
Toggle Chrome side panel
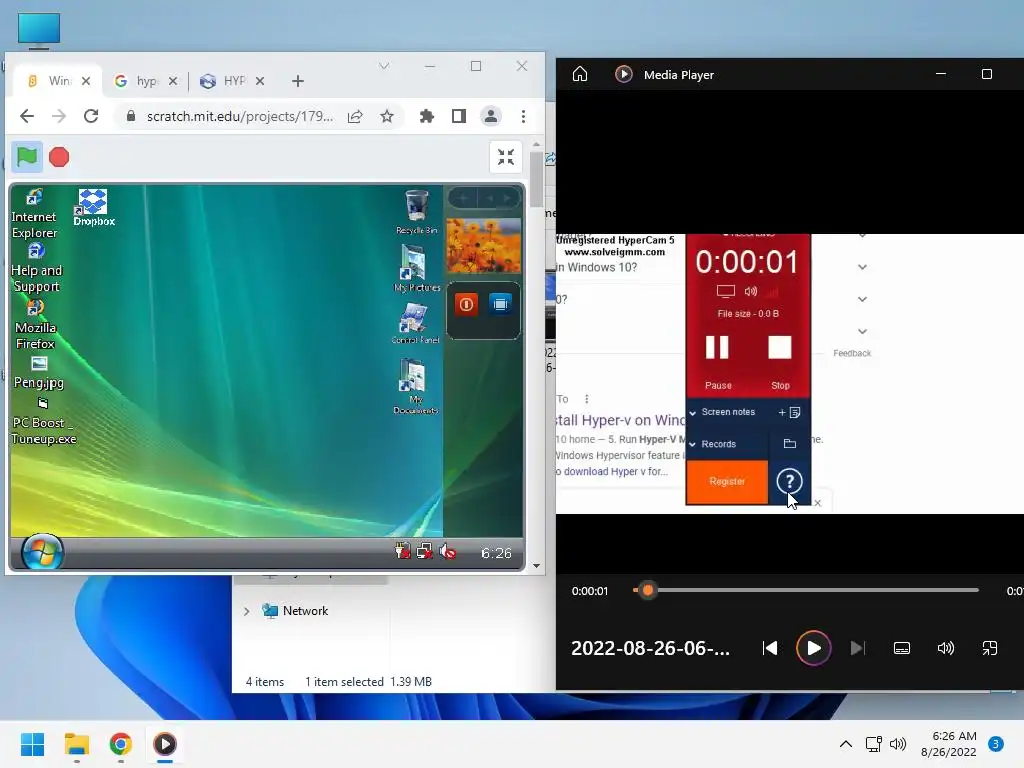click(x=458, y=116)
